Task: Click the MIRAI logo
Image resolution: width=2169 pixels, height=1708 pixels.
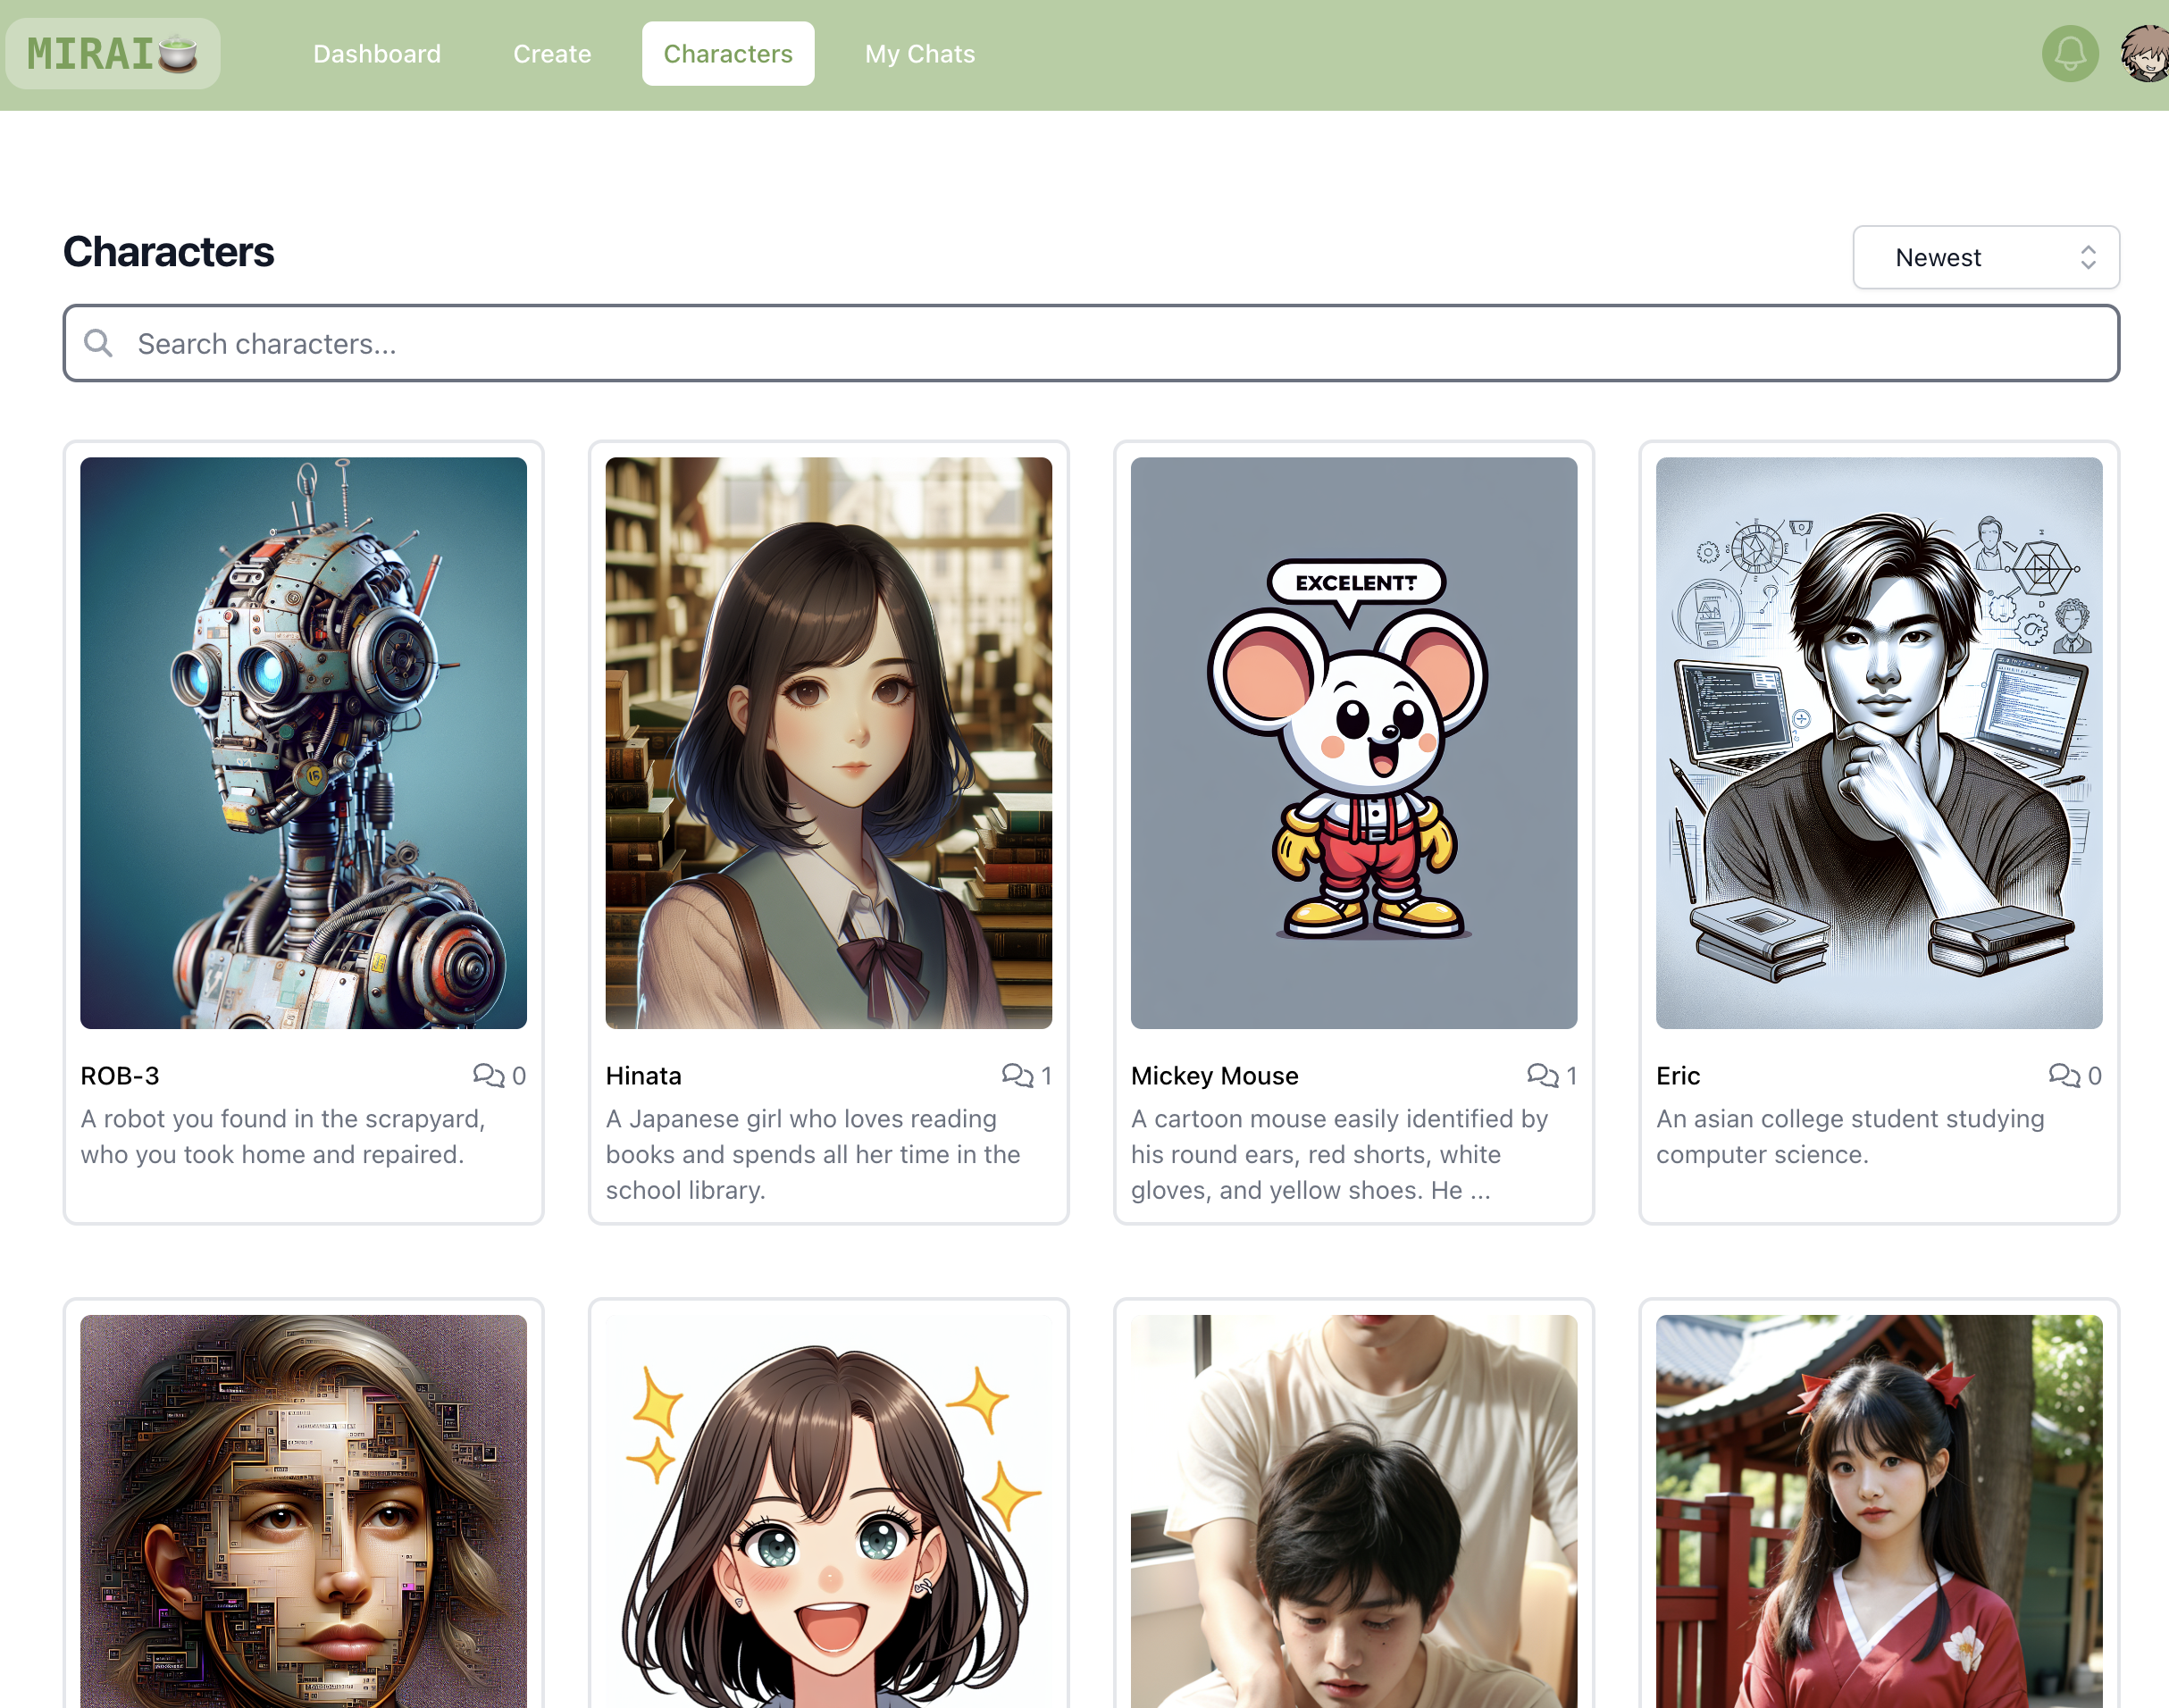Action: pyautogui.click(x=112, y=54)
